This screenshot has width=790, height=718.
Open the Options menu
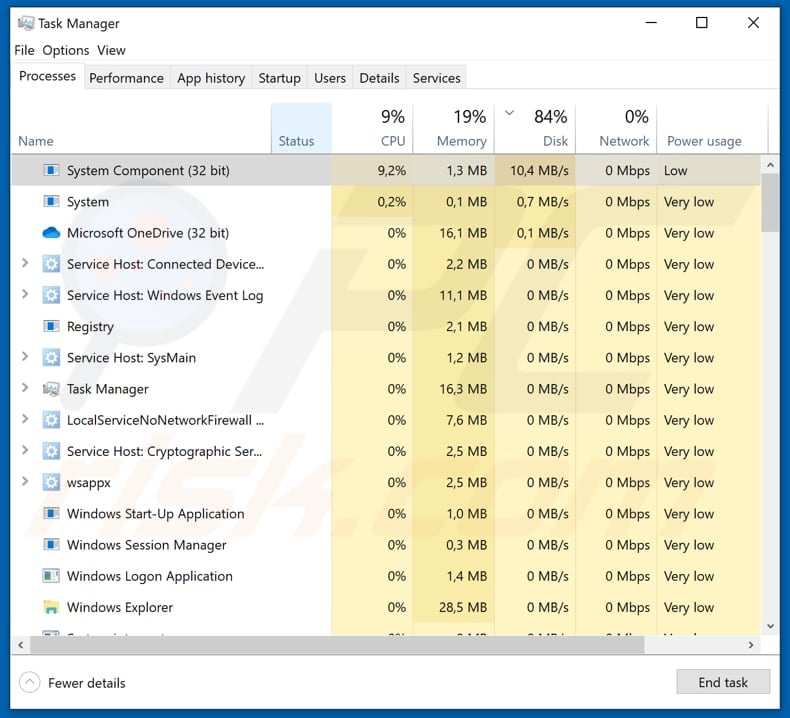(x=65, y=50)
